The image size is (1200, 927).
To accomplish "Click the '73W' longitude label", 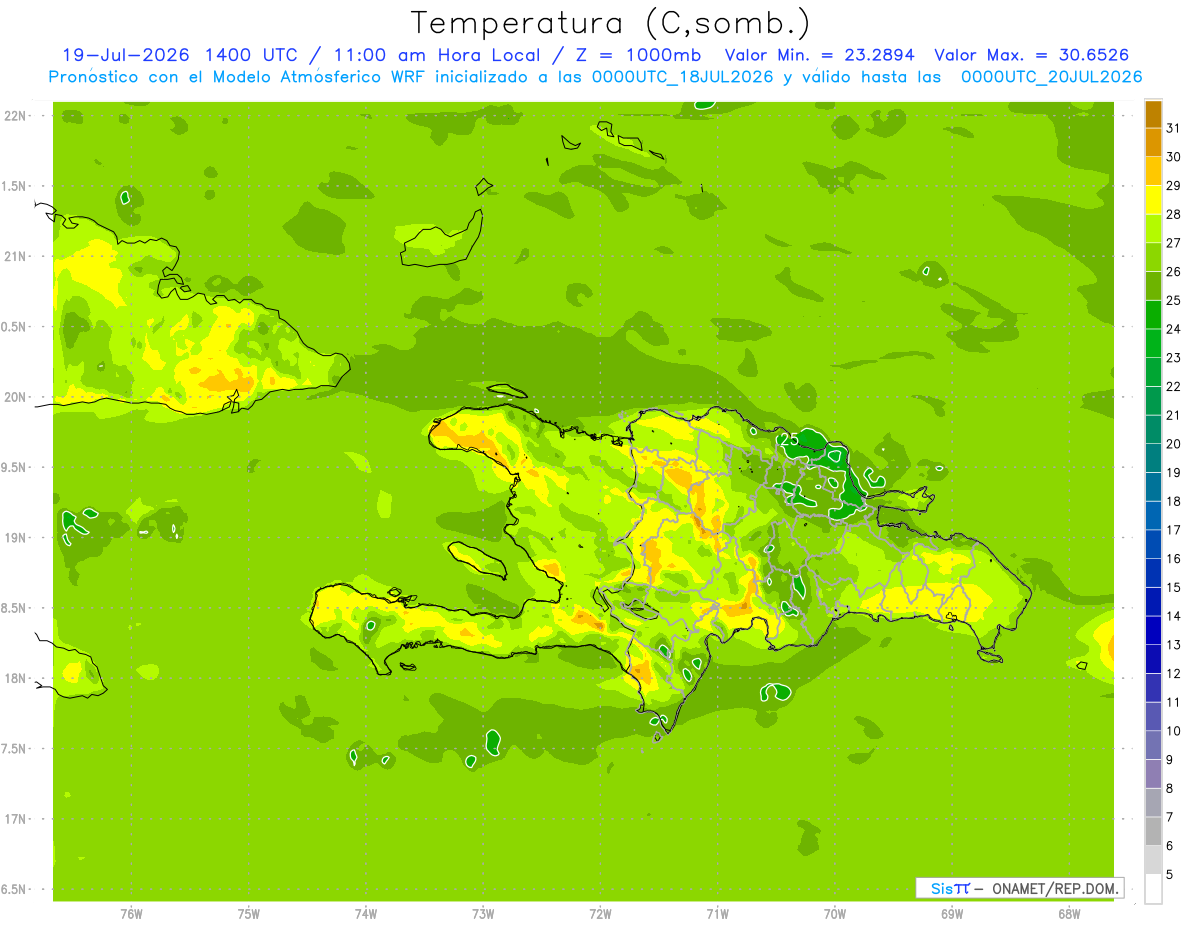I will (483, 914).
